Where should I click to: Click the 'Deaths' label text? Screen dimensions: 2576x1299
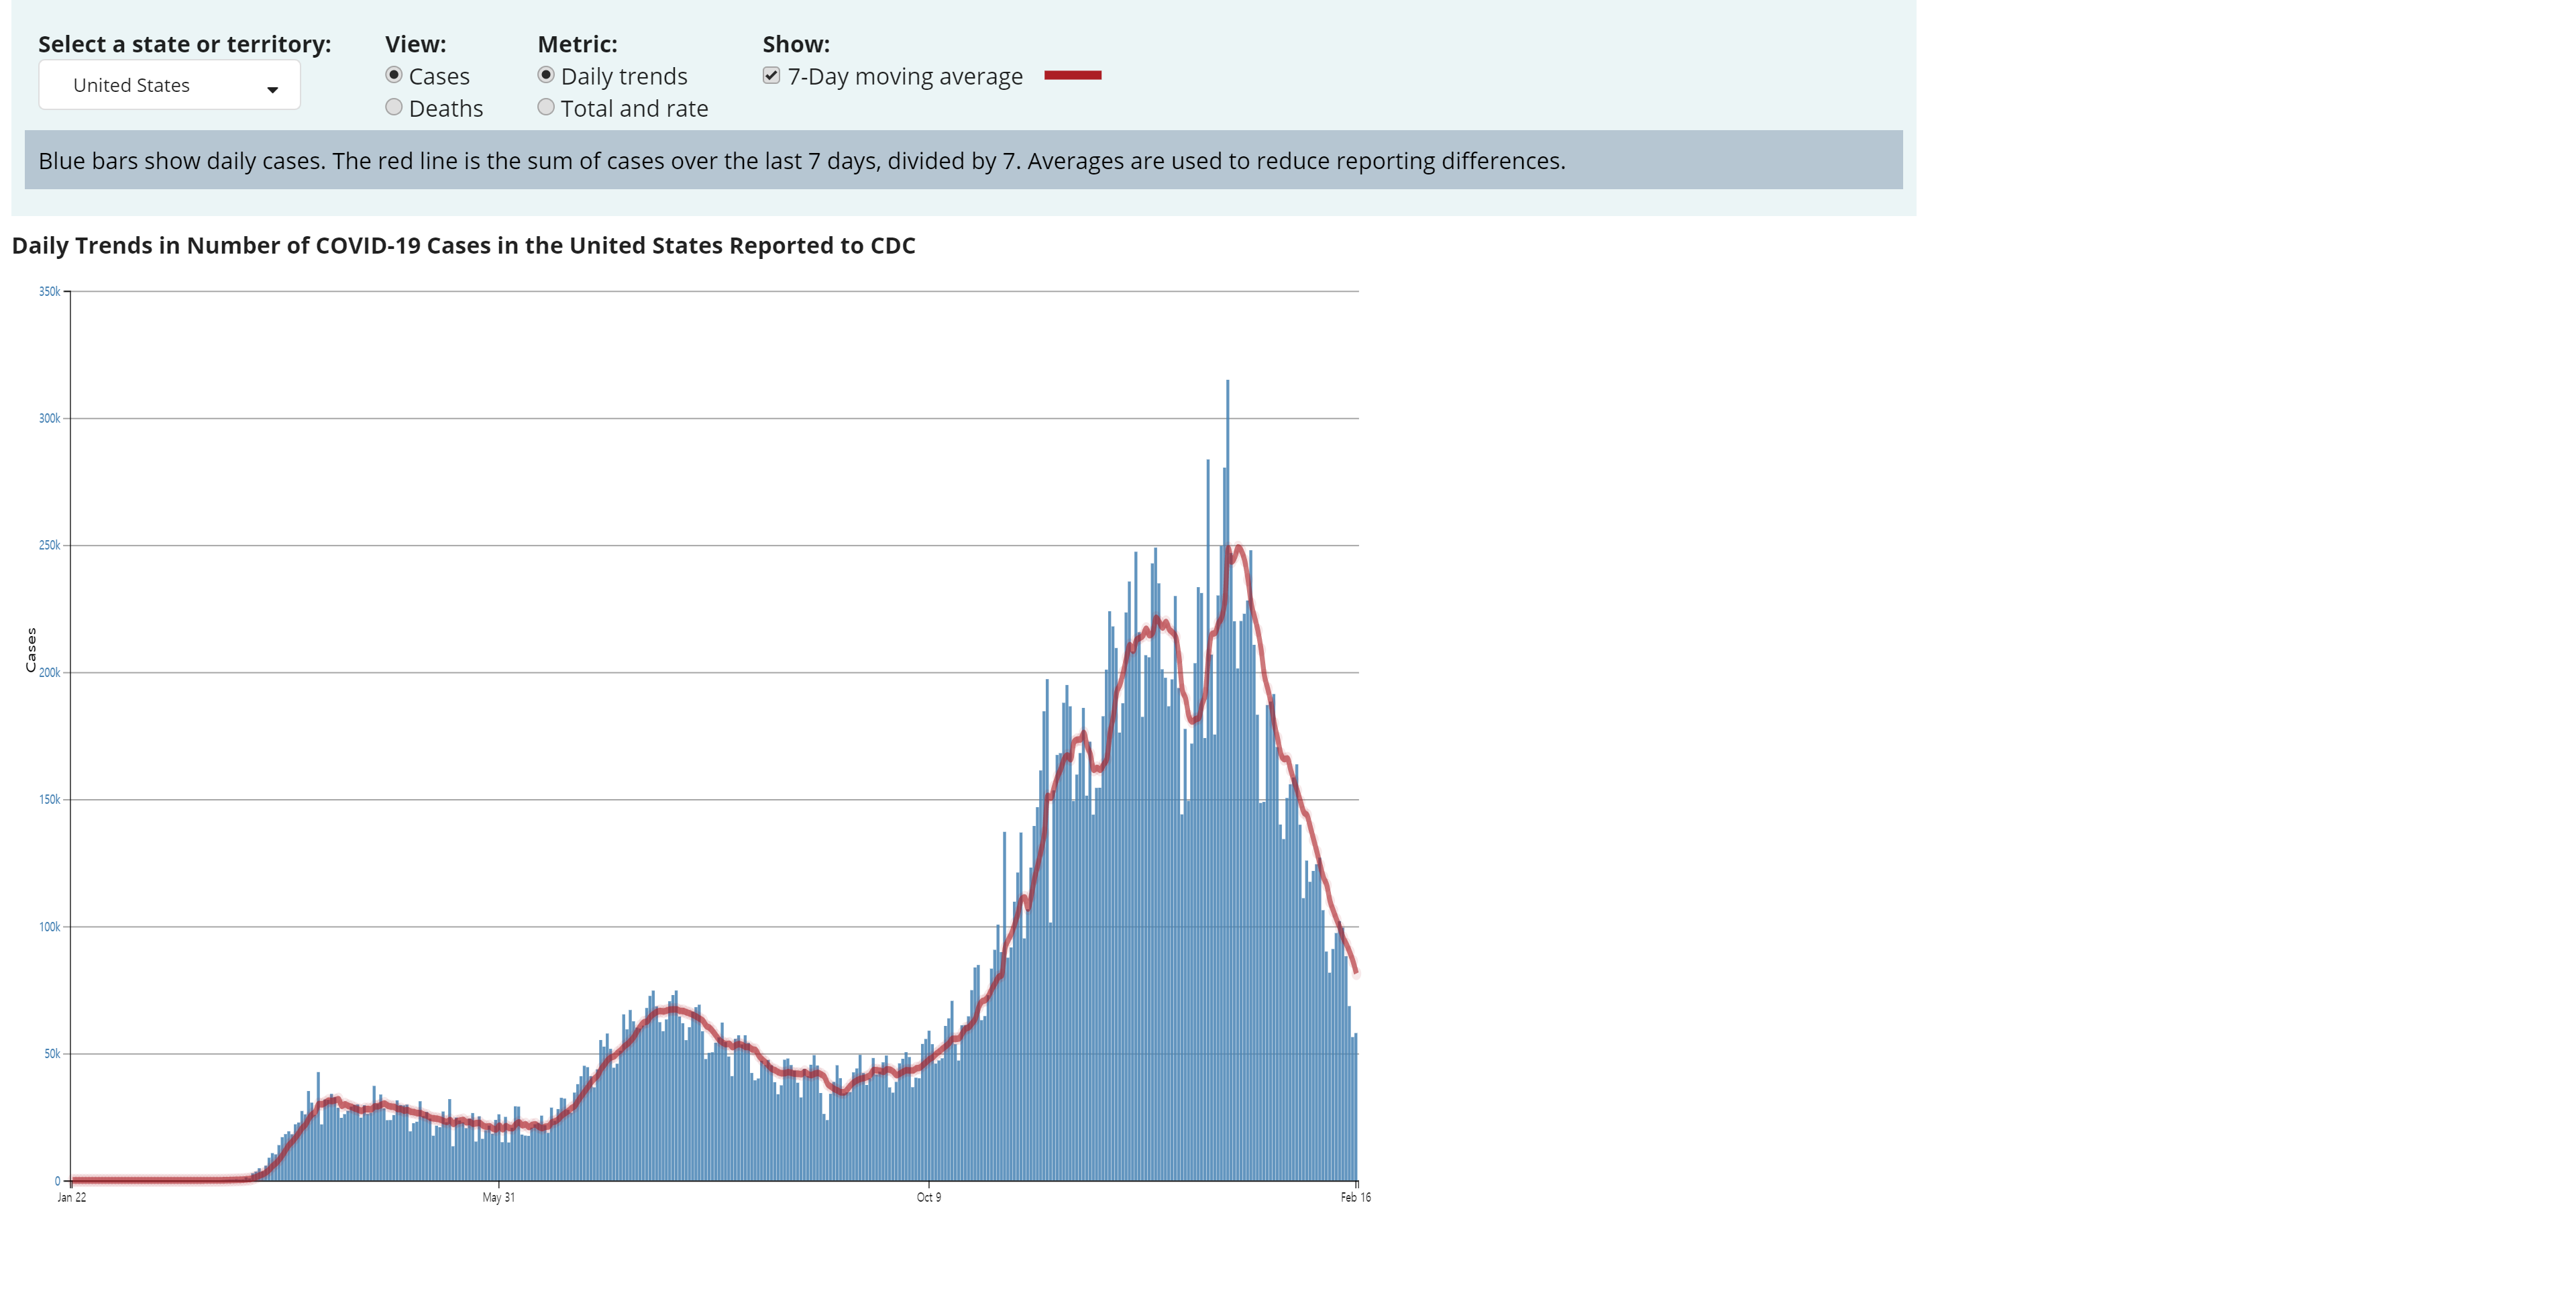click(x=446, y=109)
